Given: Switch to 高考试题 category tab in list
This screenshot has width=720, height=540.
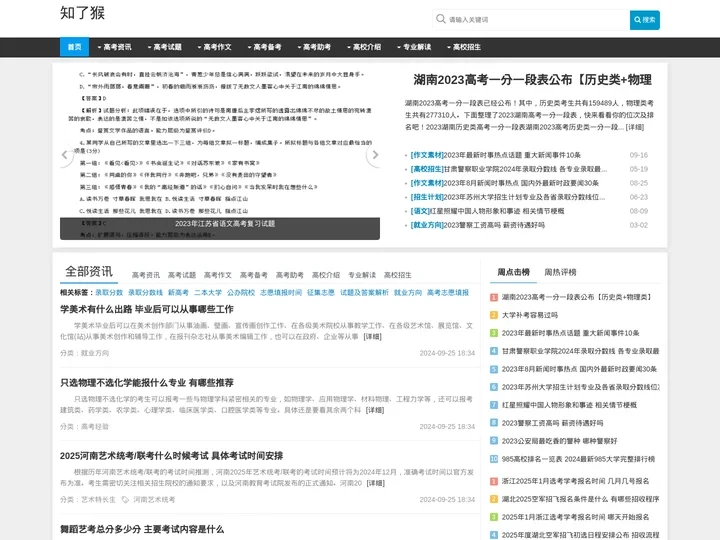Looking at the screenshot, I should [181, 275].
